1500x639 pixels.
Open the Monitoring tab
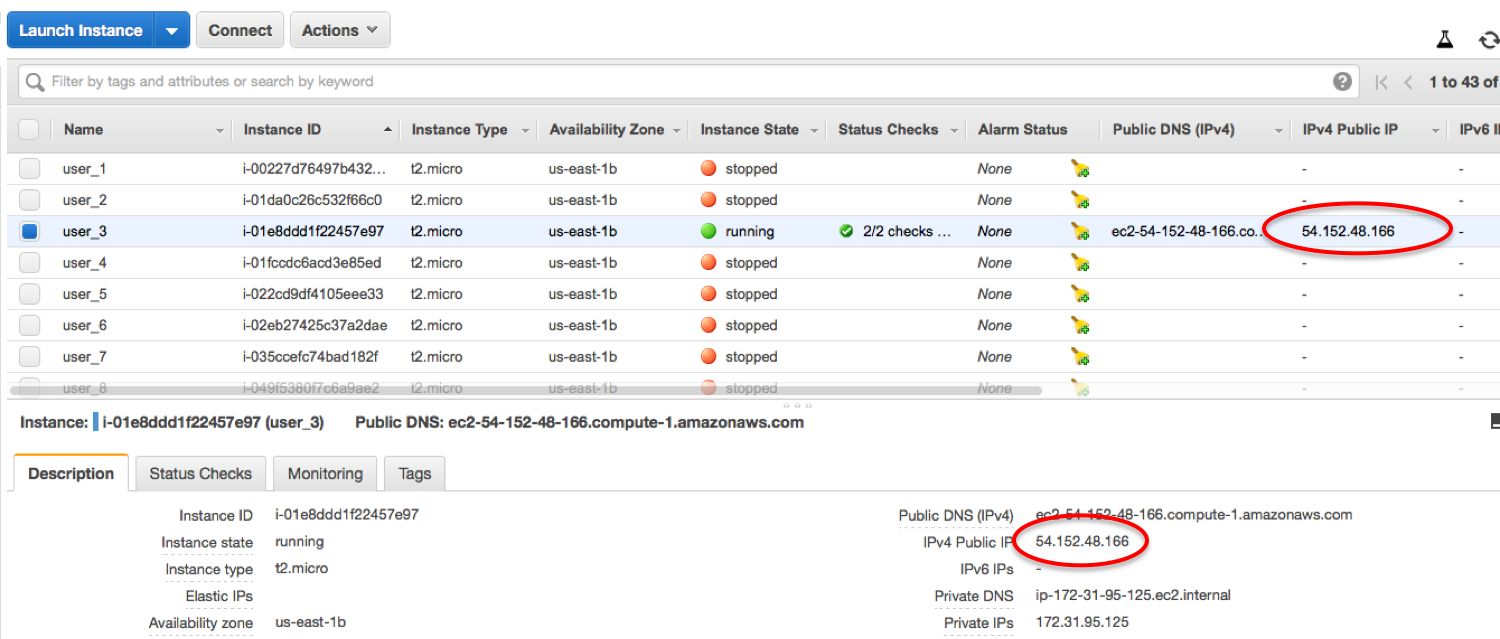tap(325, 474)
